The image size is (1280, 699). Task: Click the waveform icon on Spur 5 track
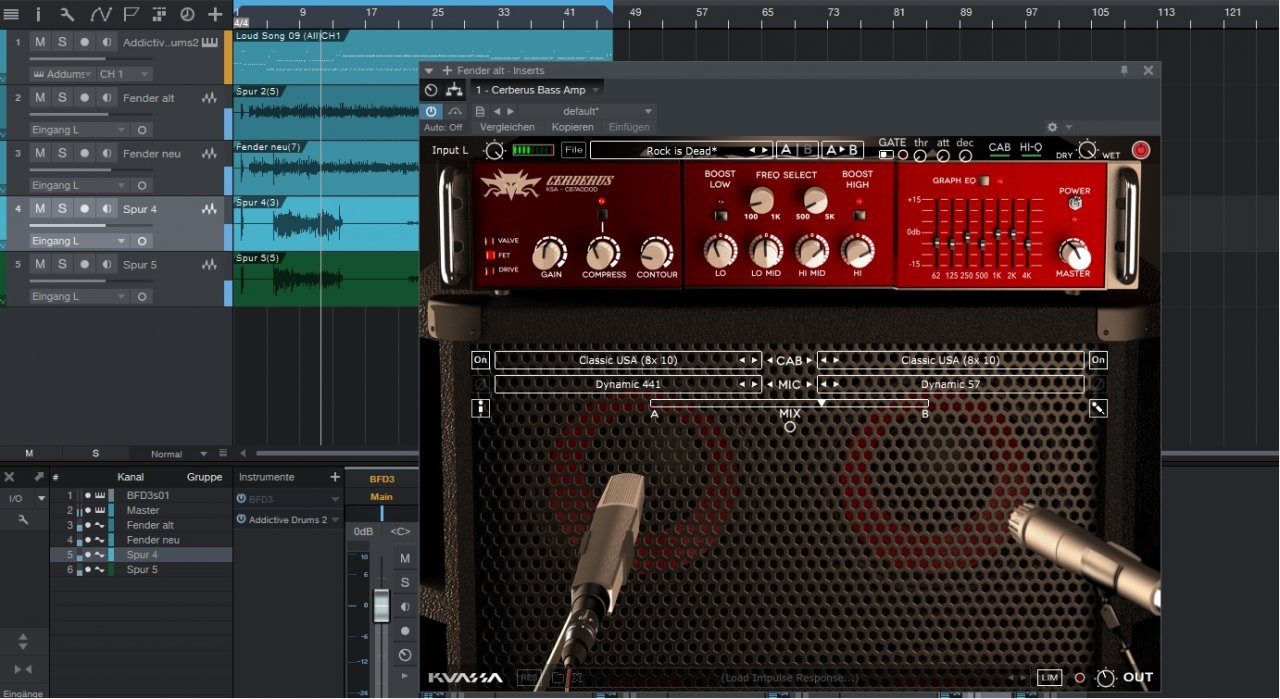point(209,265)
